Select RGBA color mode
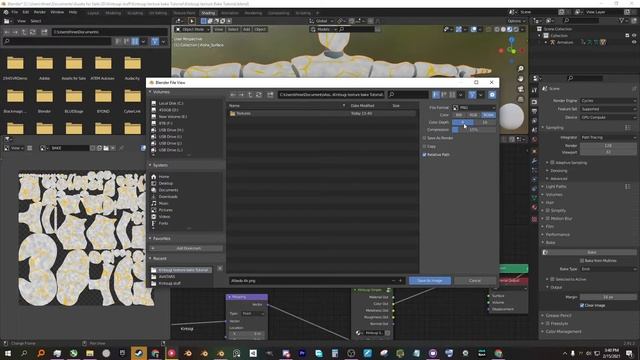This screenshot has height=360, width=640. pos(488,115)
